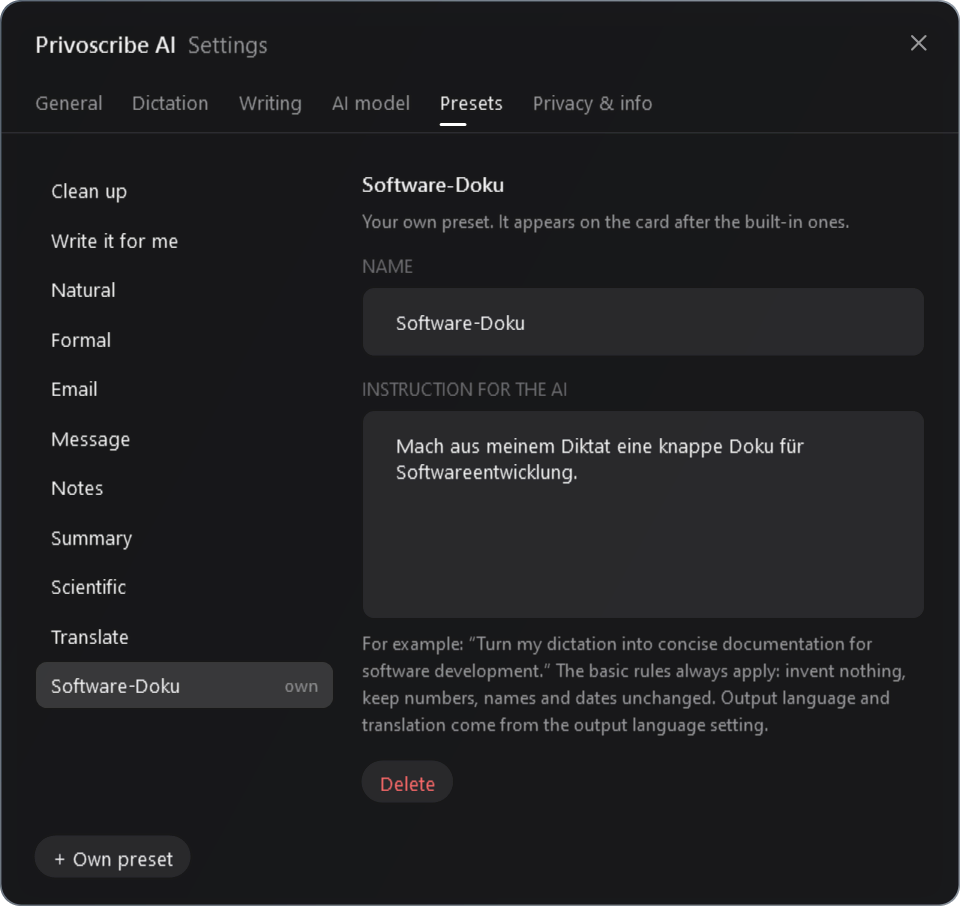960x906 pixels.
Task: Select the Software-Doku own preset row
Action: click(x=184, y=685)
